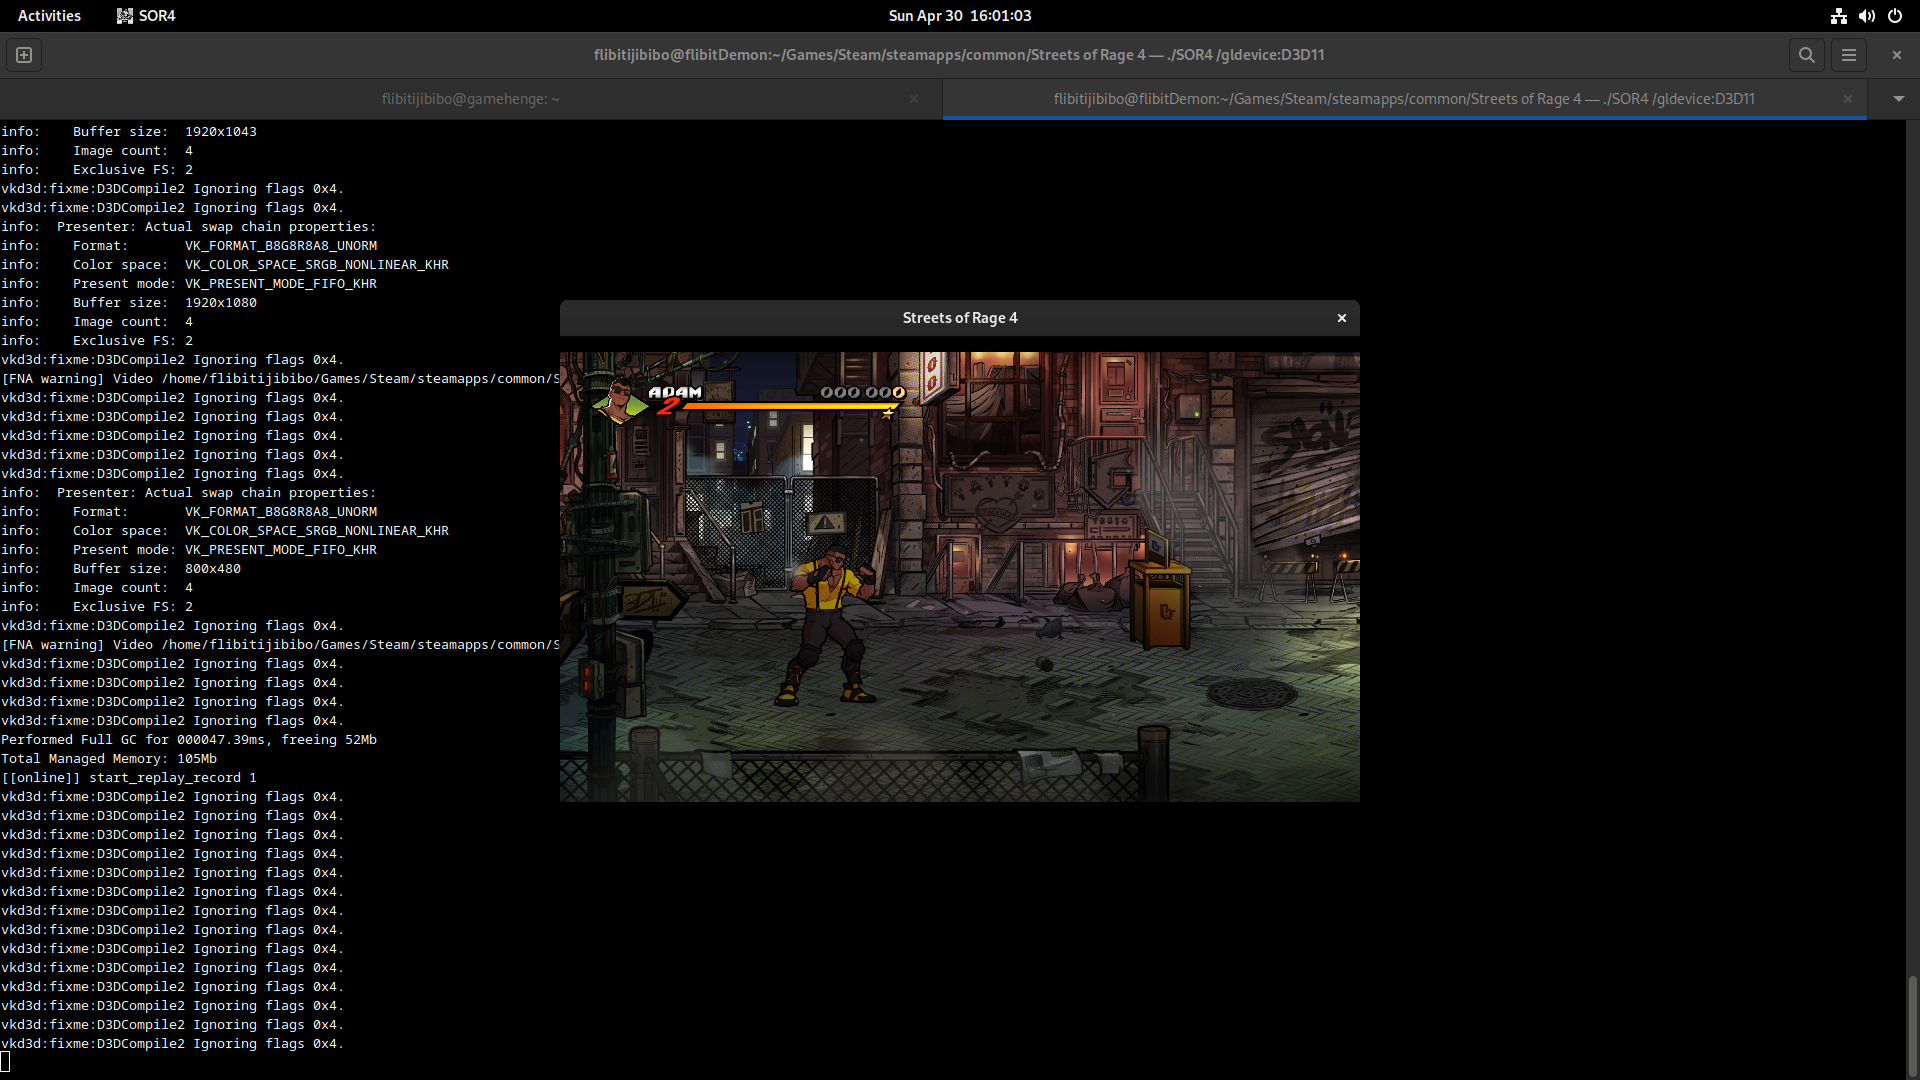1920x1080 pixels.
Task: Open the Activities overview
Action: [x=49, y=16]
